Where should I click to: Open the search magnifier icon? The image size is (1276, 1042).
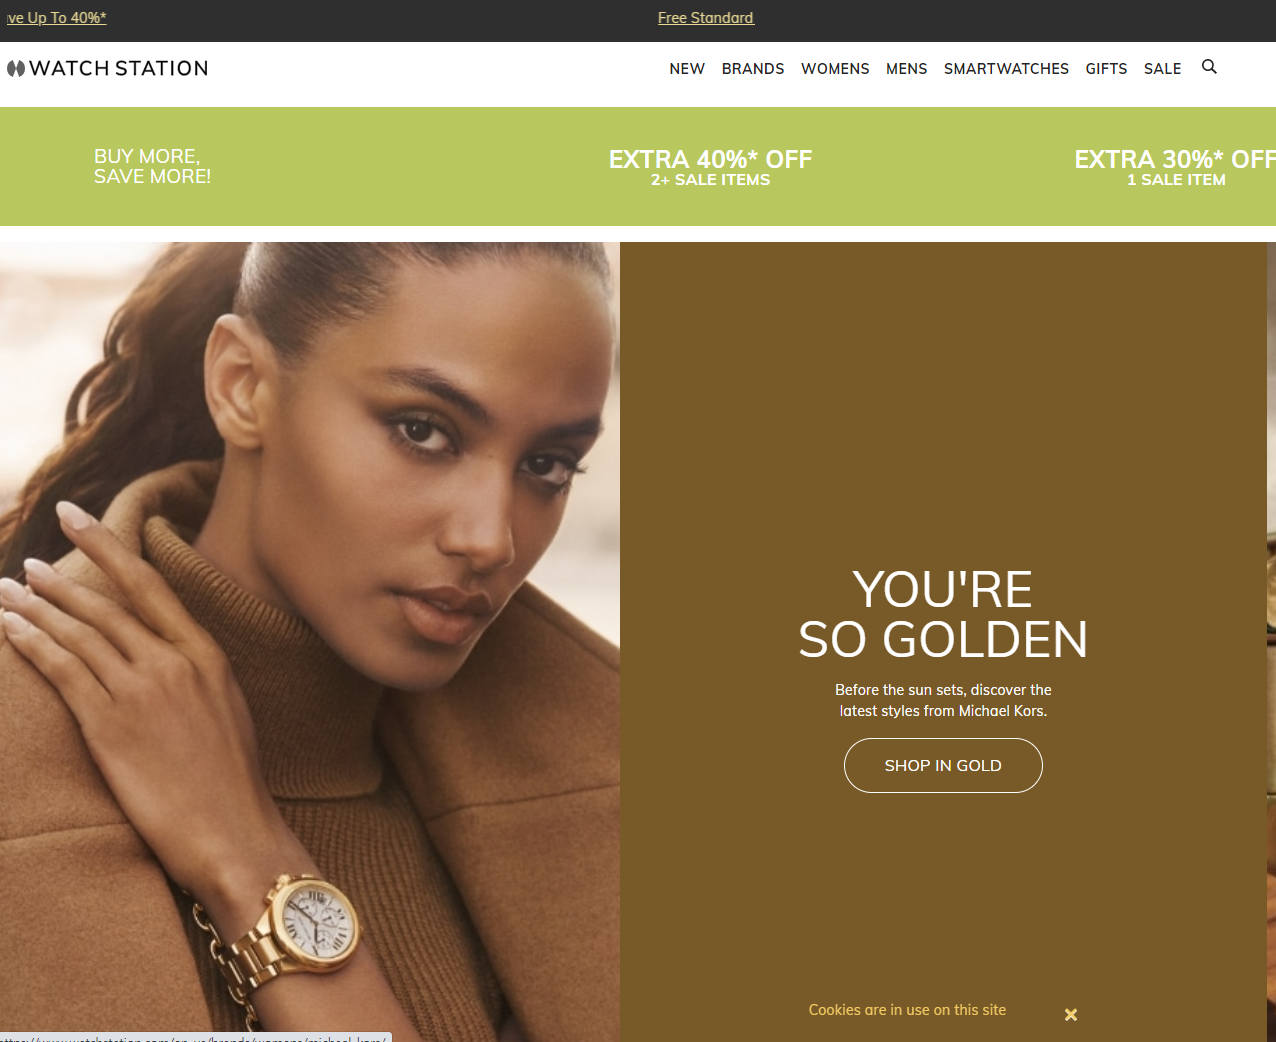pos(1209,67)
